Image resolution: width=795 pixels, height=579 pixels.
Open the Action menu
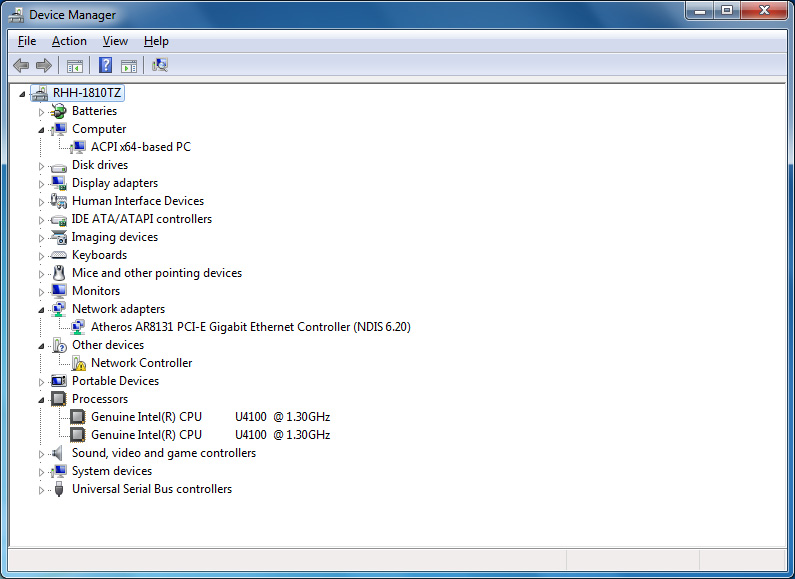69,41
